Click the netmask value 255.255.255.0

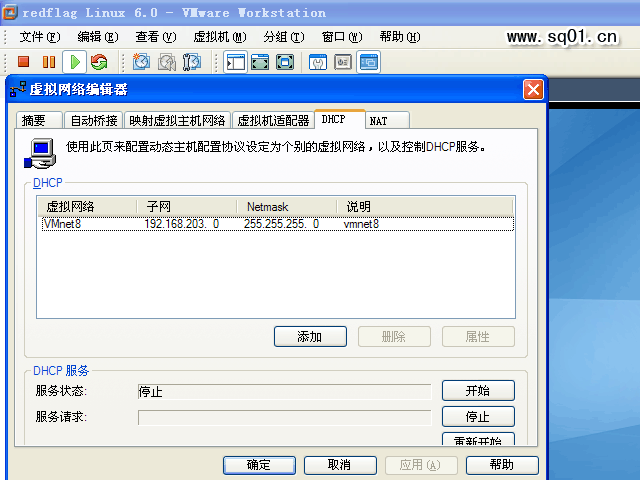[x=281, y=224]
